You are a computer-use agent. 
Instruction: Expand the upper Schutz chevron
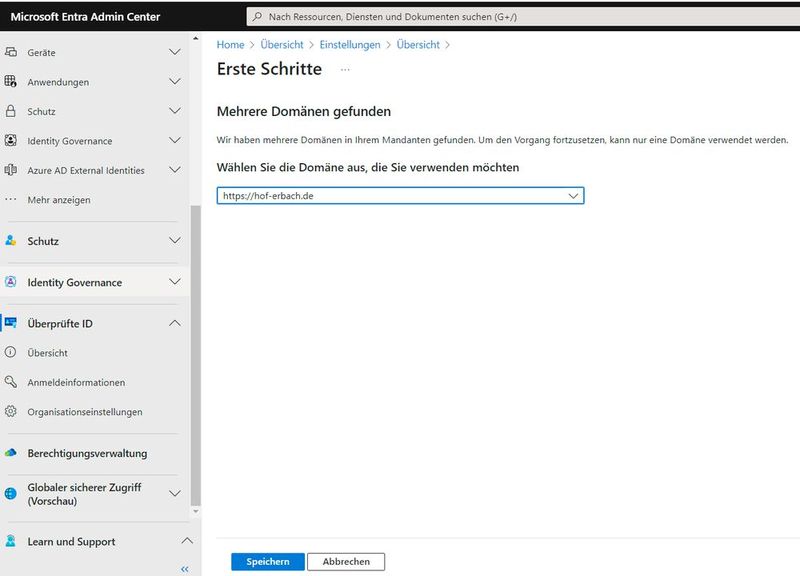[174, 111]
